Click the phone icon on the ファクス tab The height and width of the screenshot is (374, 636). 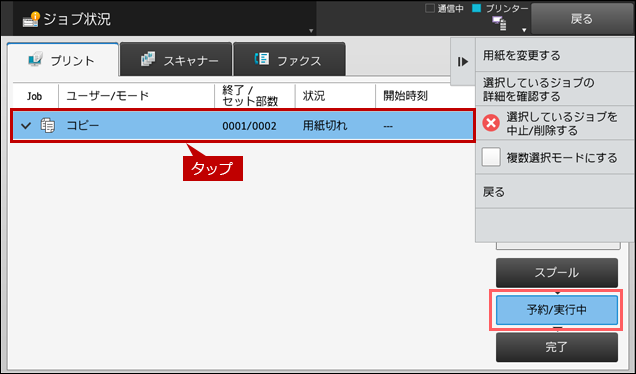(262, 59)
